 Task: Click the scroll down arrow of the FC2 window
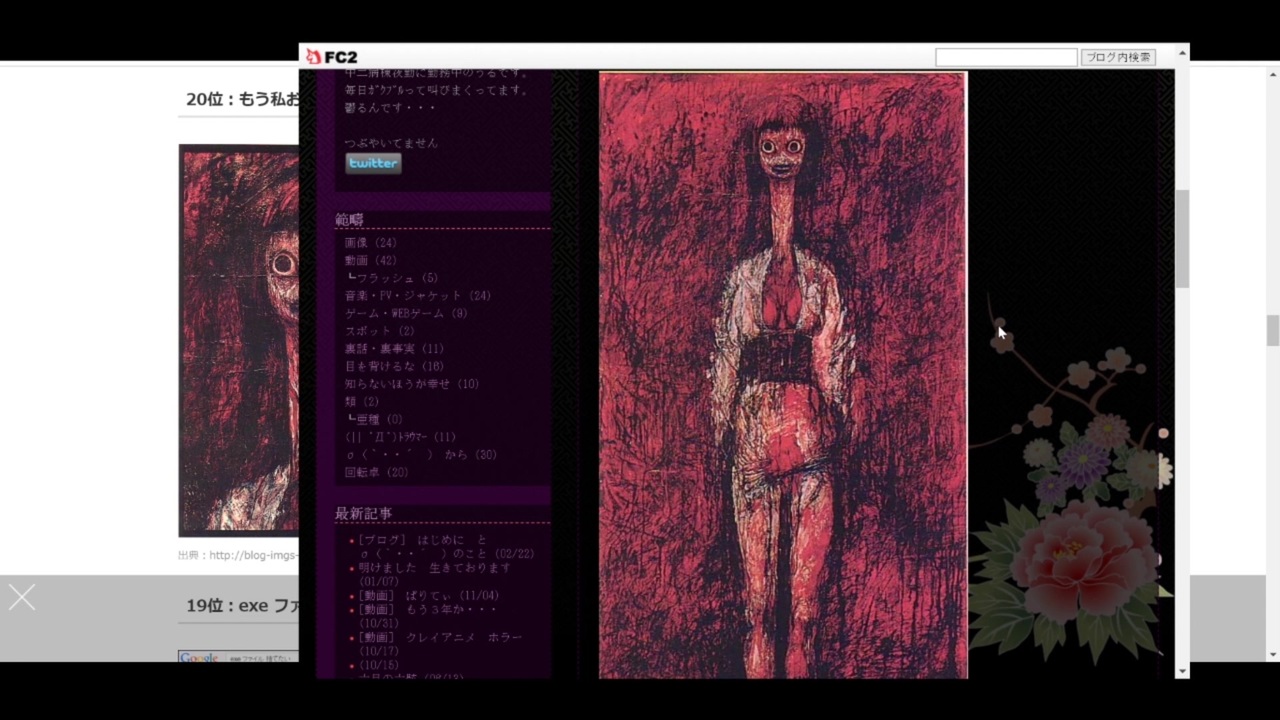(1183, 671)
